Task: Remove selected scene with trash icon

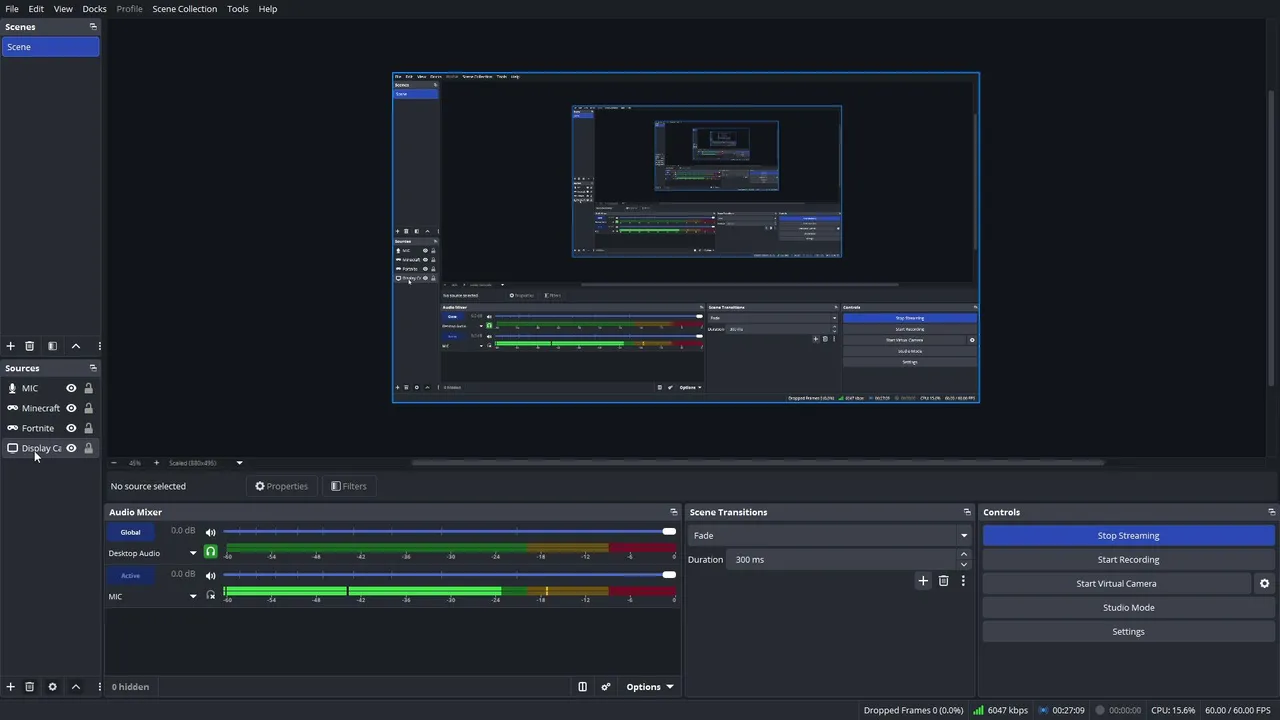Action: pyautogui.click(x=30, y=346)
